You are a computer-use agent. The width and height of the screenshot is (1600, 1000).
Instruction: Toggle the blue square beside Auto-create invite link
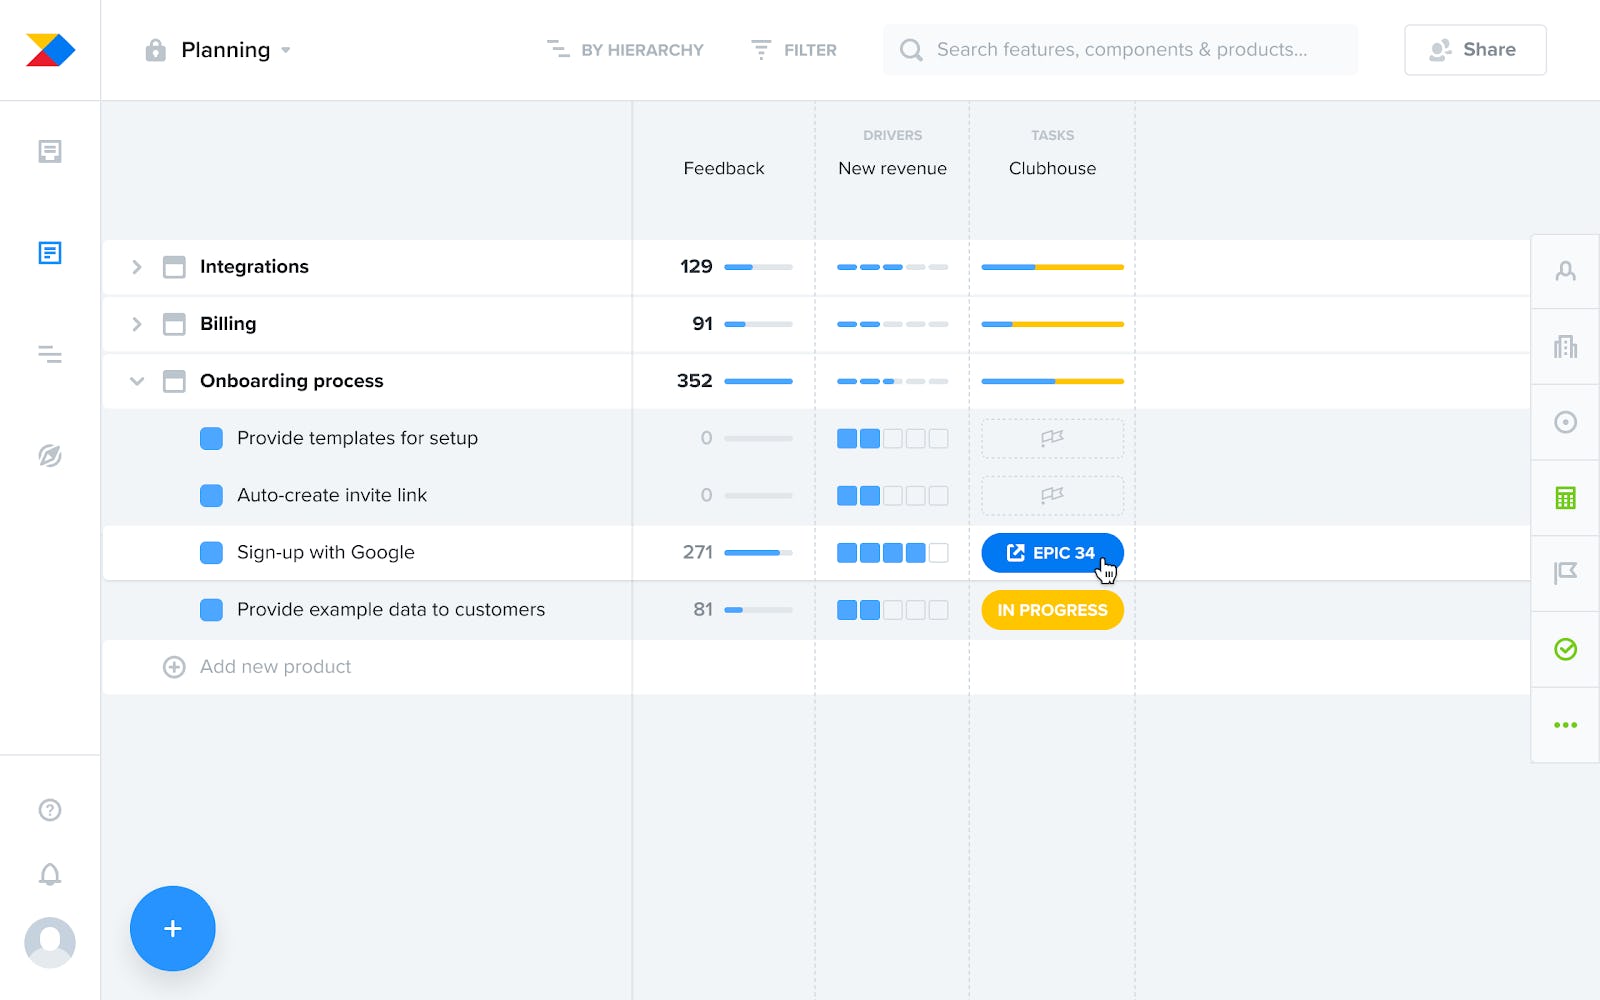point(211,496)
